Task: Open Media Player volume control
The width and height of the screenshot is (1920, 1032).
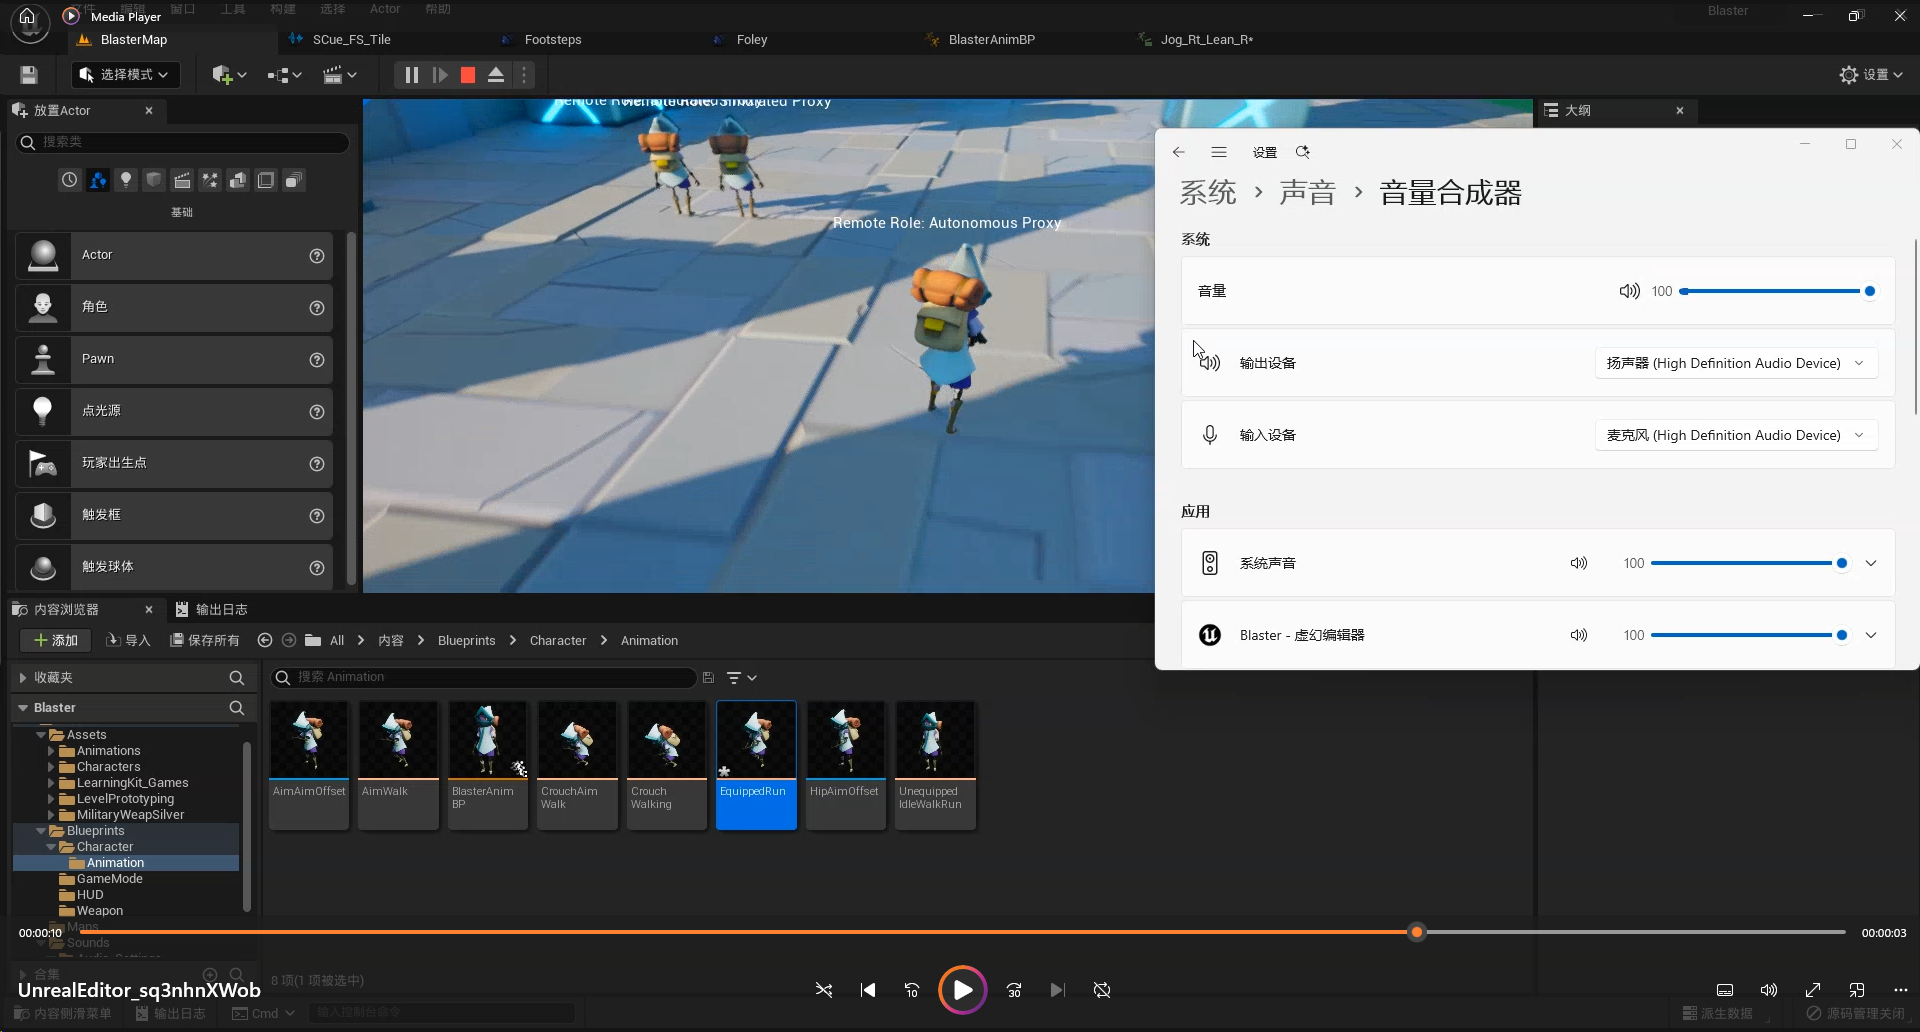Action: [x=1769, y=990]
